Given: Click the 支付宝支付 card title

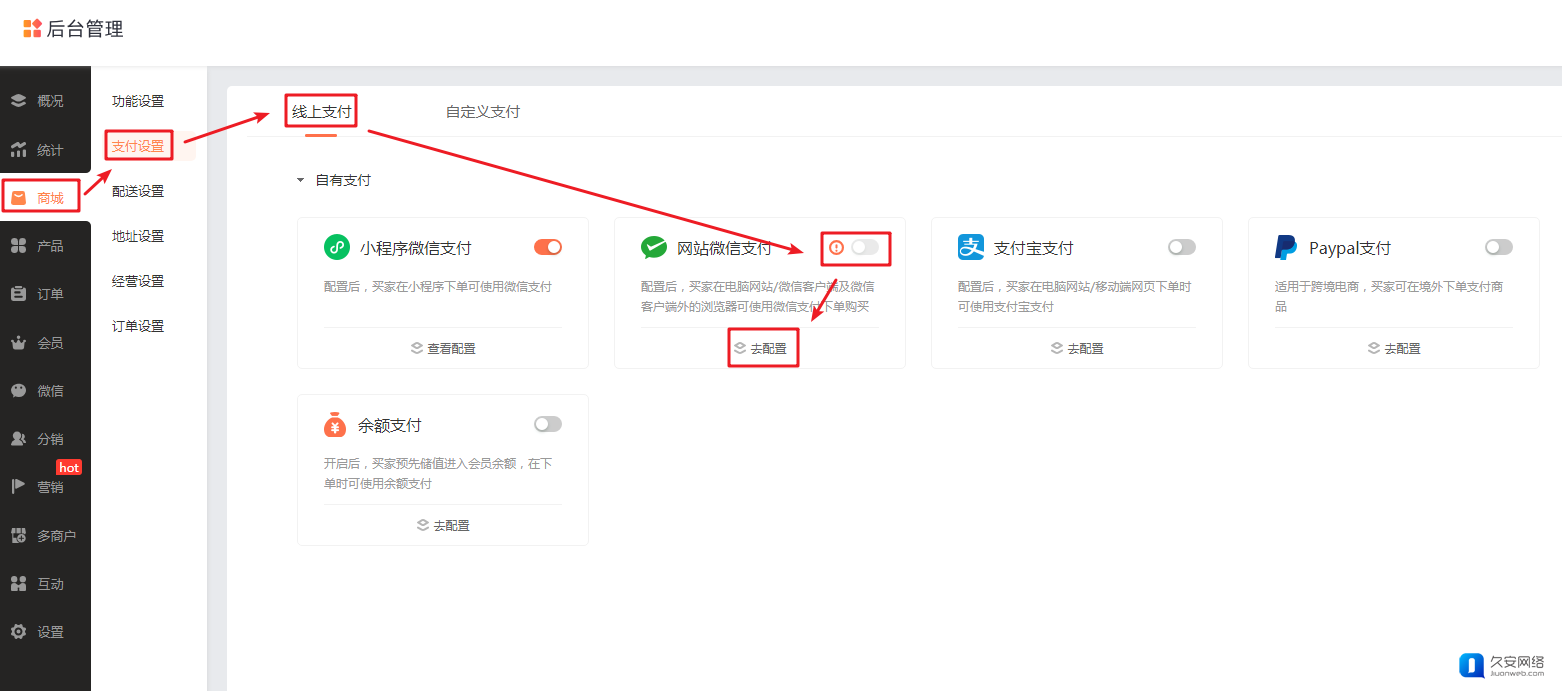Looking at the screenshot, I should tap(1034, 248).
